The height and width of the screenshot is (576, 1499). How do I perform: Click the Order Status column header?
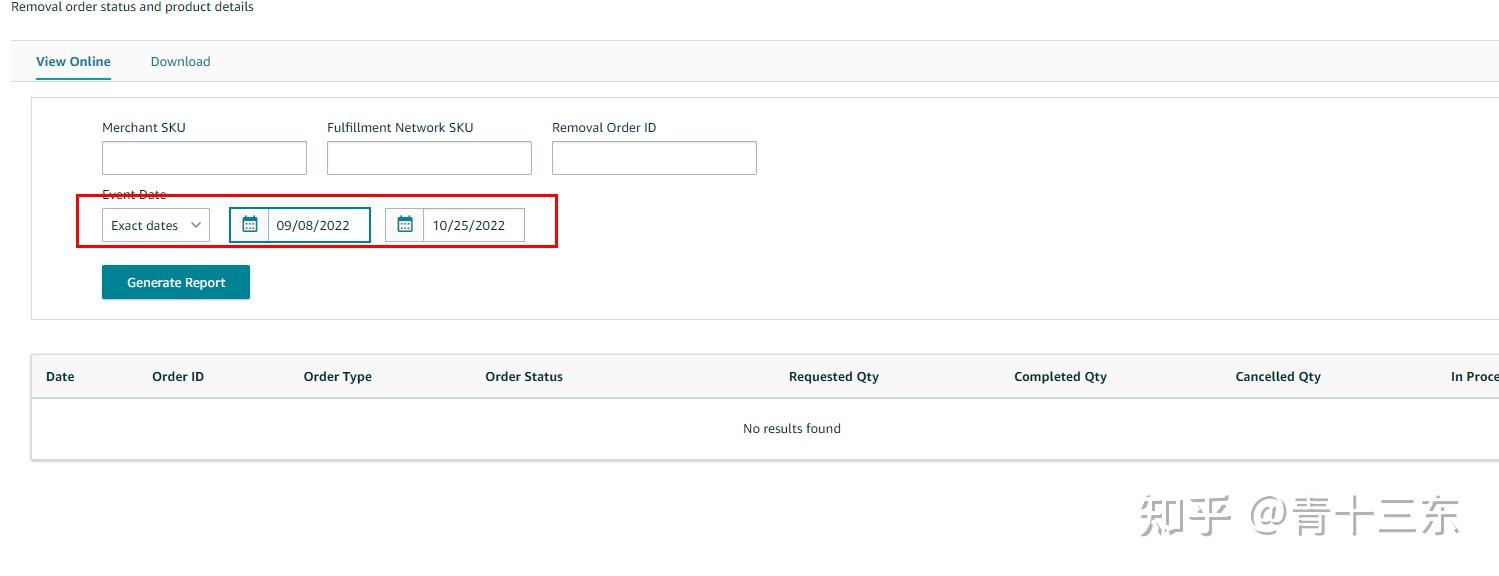click(x=524, y=377)
